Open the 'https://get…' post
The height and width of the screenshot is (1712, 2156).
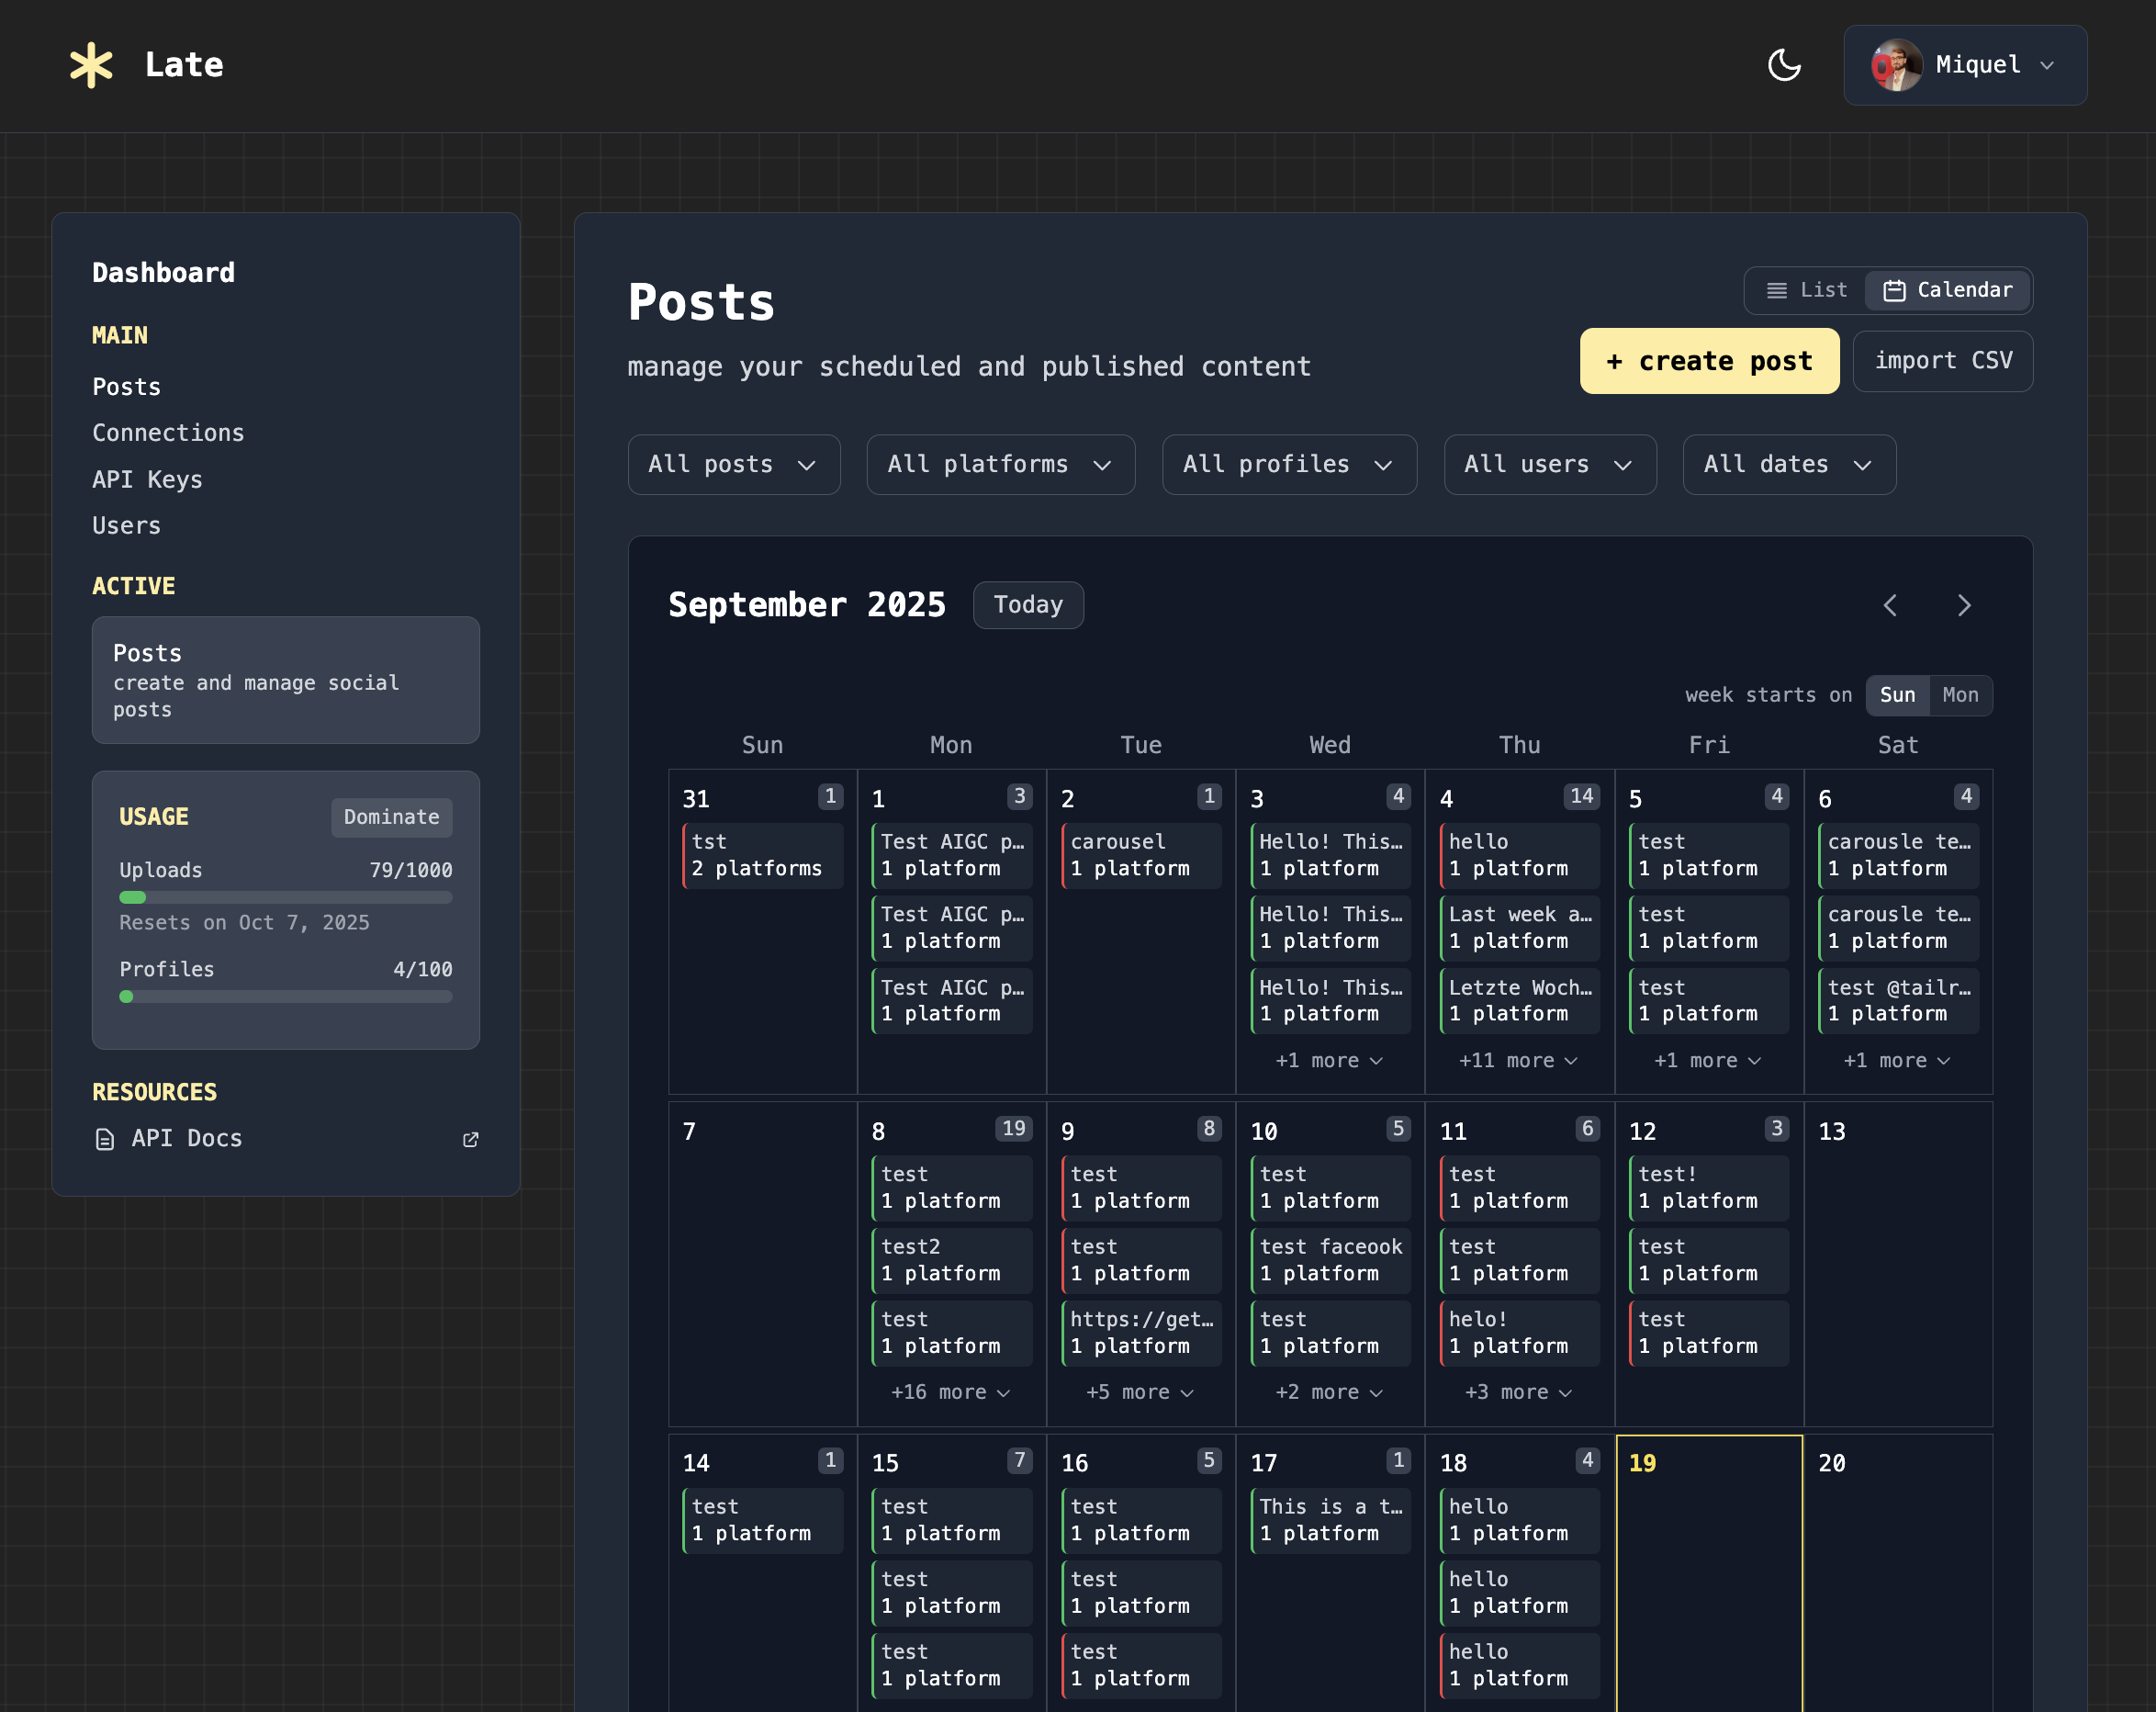[x=1141, y=1333]
